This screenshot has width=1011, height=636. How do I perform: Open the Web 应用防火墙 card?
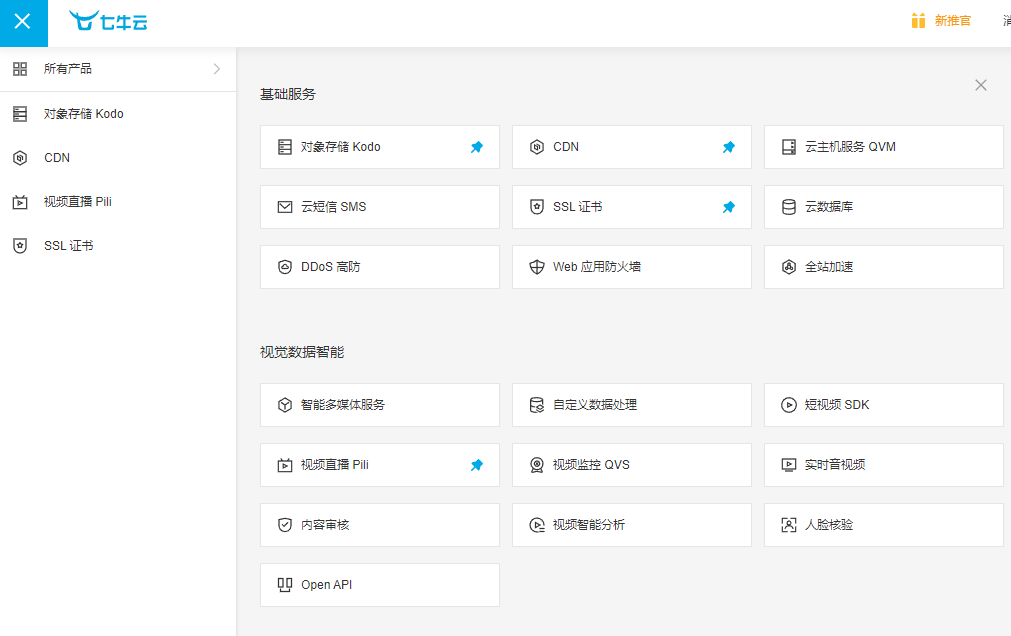pos(632,267)
